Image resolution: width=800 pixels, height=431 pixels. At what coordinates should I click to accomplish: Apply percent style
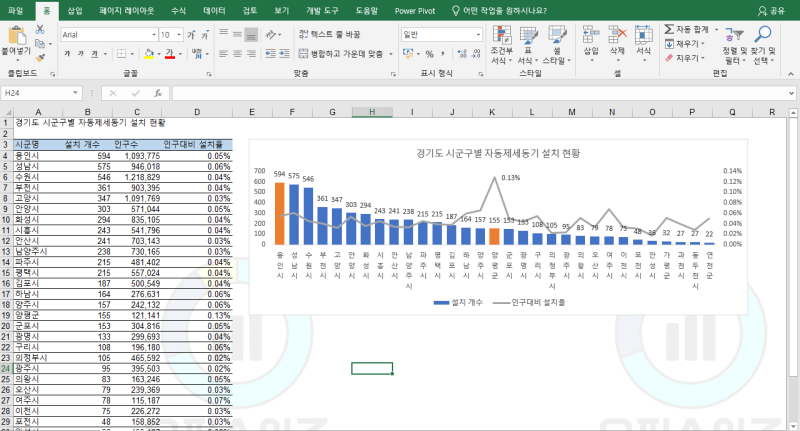click(x=430, y=54)
